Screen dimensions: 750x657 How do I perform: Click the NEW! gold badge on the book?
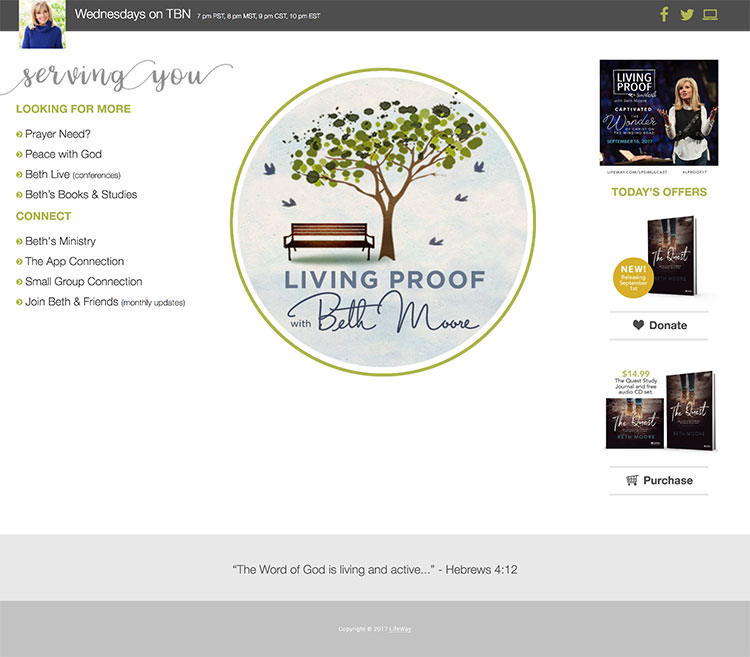click(x=633, y=278)
